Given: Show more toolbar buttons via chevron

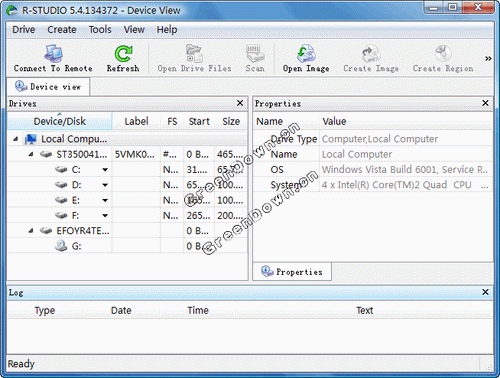Looking at the screenshot, I should [488, 59].
